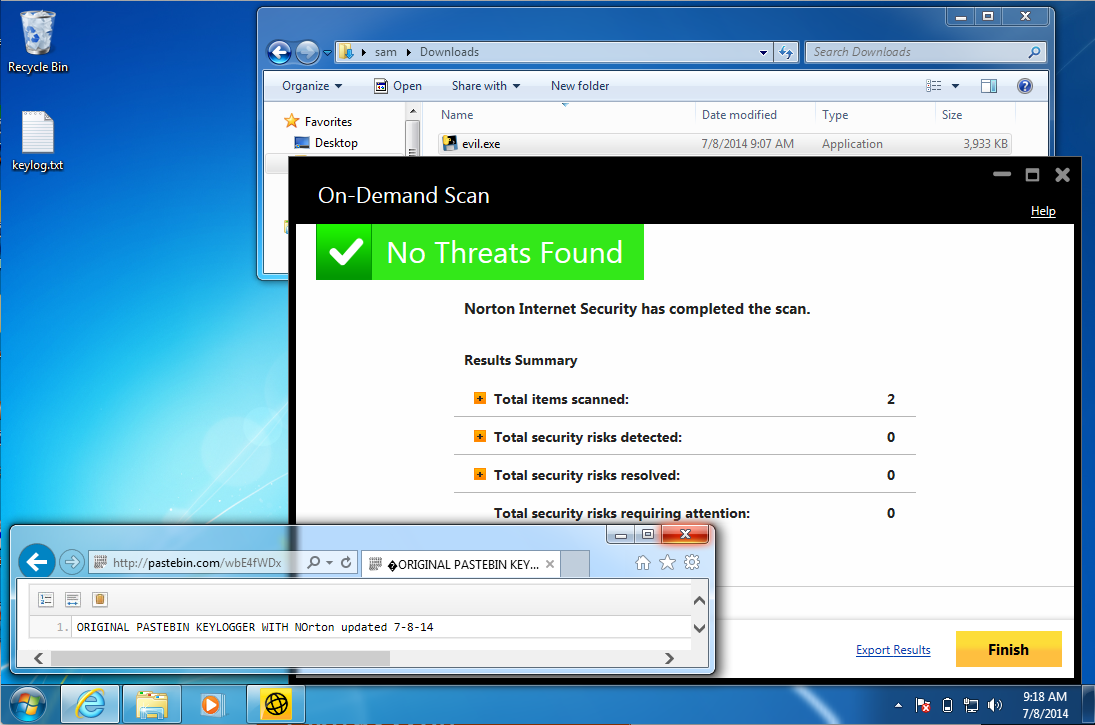Click the first pastebin toolbar list icon
Viewport: 1095px width, 725px height.
pyautogui.click(x=46, y=599)
